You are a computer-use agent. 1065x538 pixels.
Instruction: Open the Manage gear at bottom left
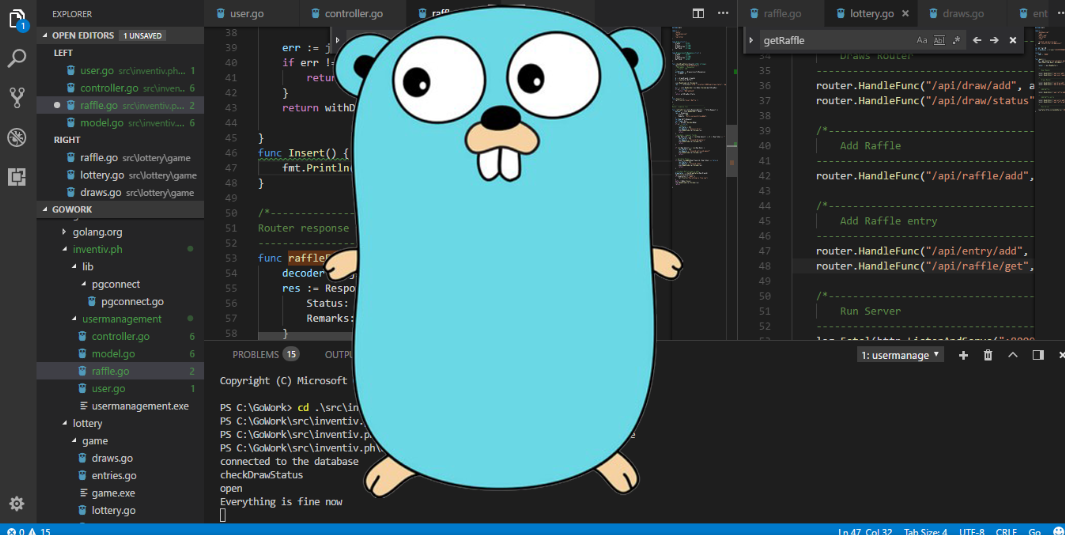pyautogui.click(x=17, y=503)
